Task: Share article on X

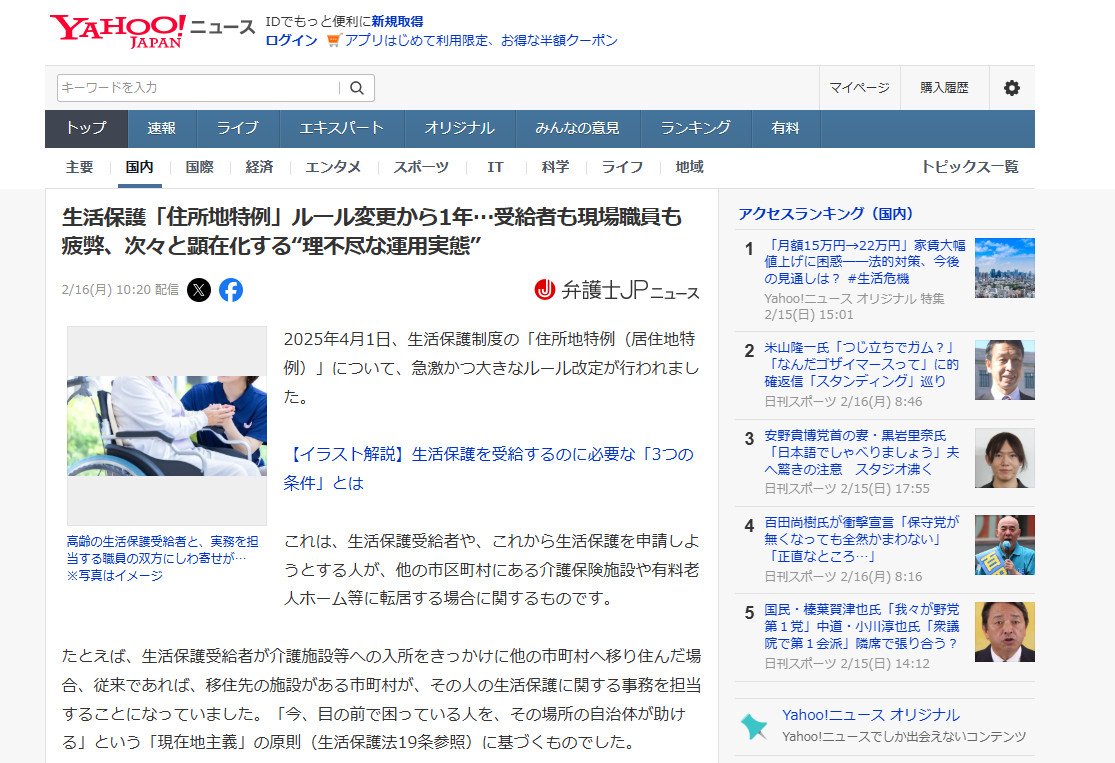Action: (199, 290)
